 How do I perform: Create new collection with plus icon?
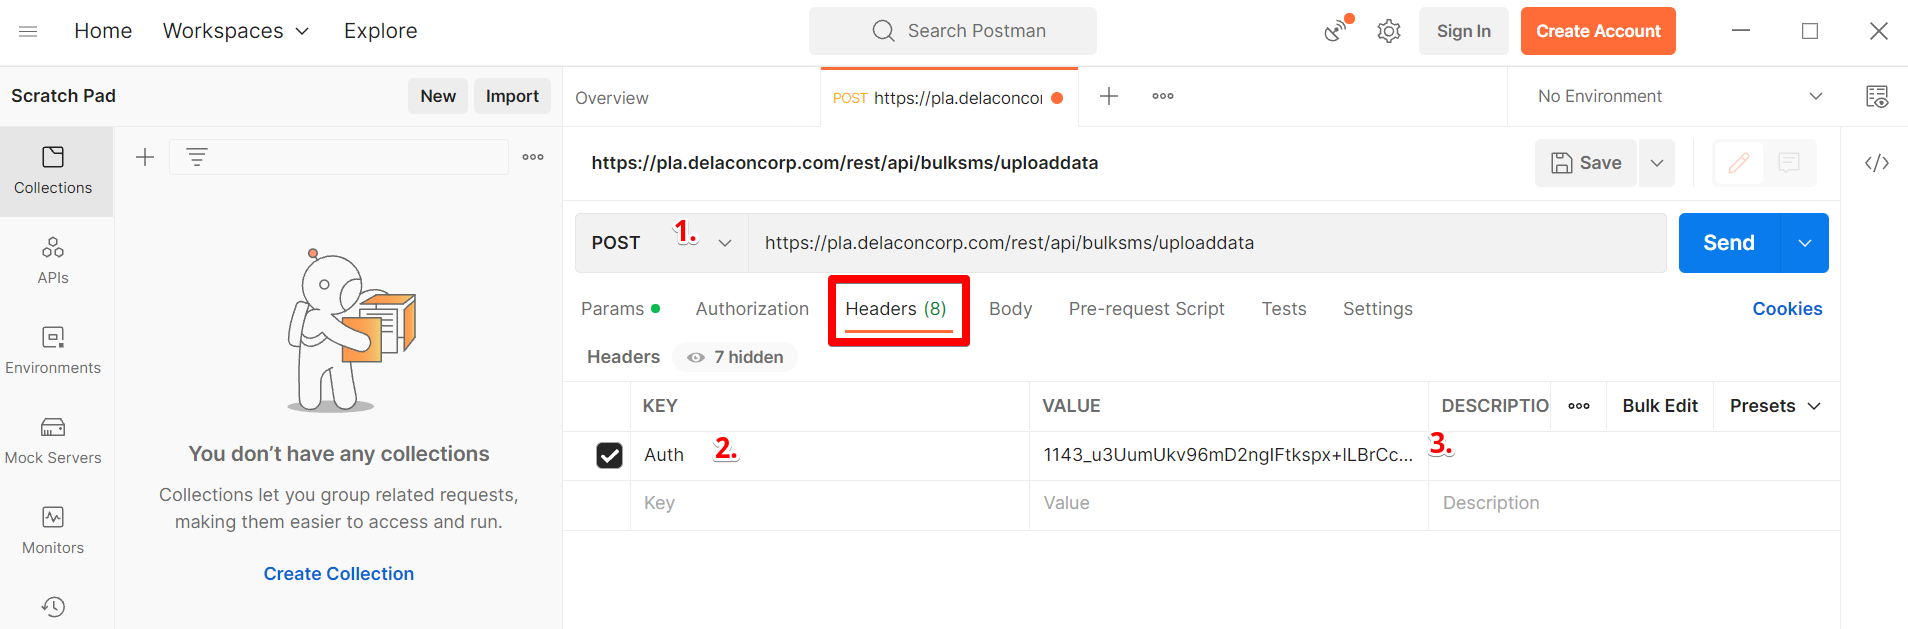point(145,157)
